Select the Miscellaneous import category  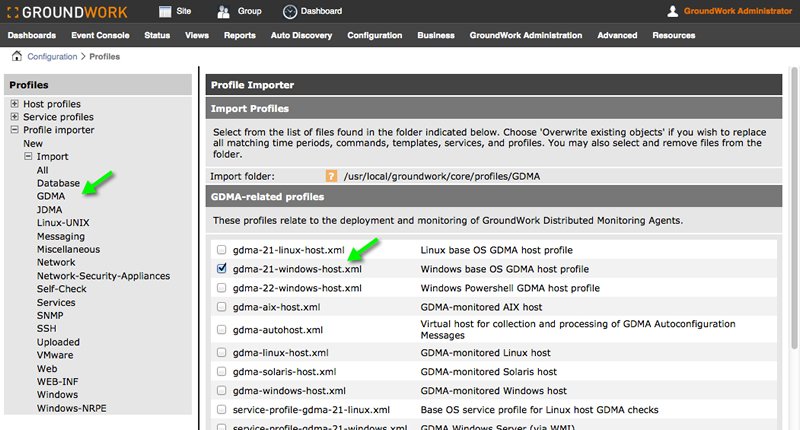68,249
